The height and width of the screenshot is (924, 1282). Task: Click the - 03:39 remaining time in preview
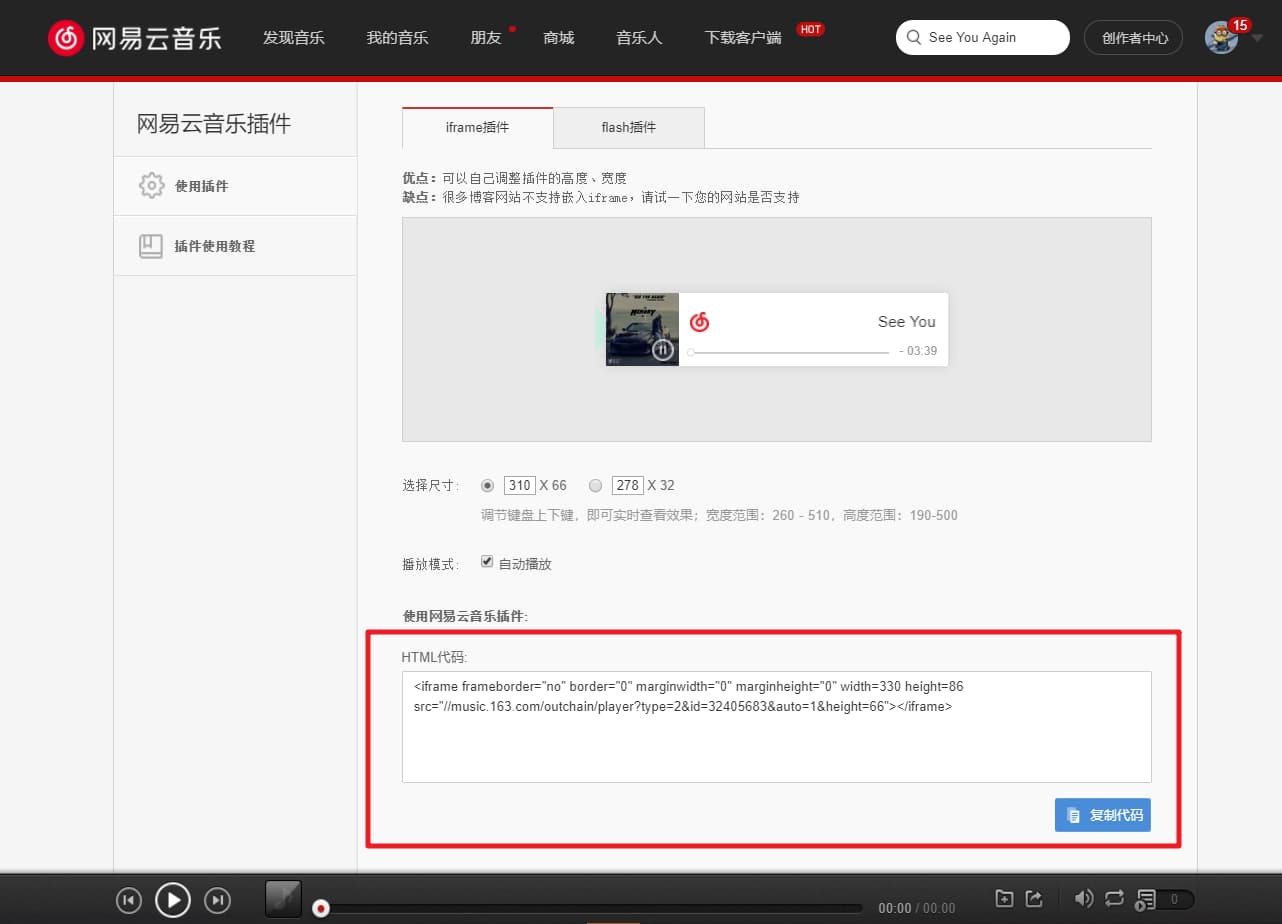(x=918, y=351)
